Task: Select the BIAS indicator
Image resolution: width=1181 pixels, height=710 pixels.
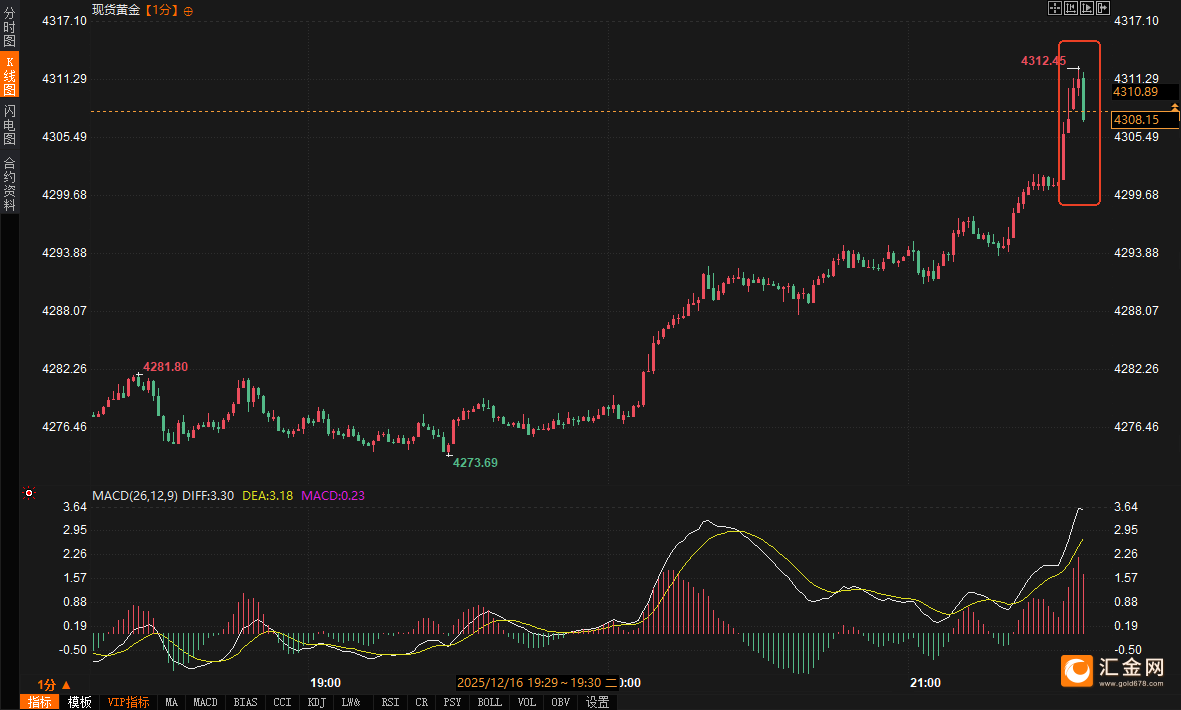Action: point(245,702)
